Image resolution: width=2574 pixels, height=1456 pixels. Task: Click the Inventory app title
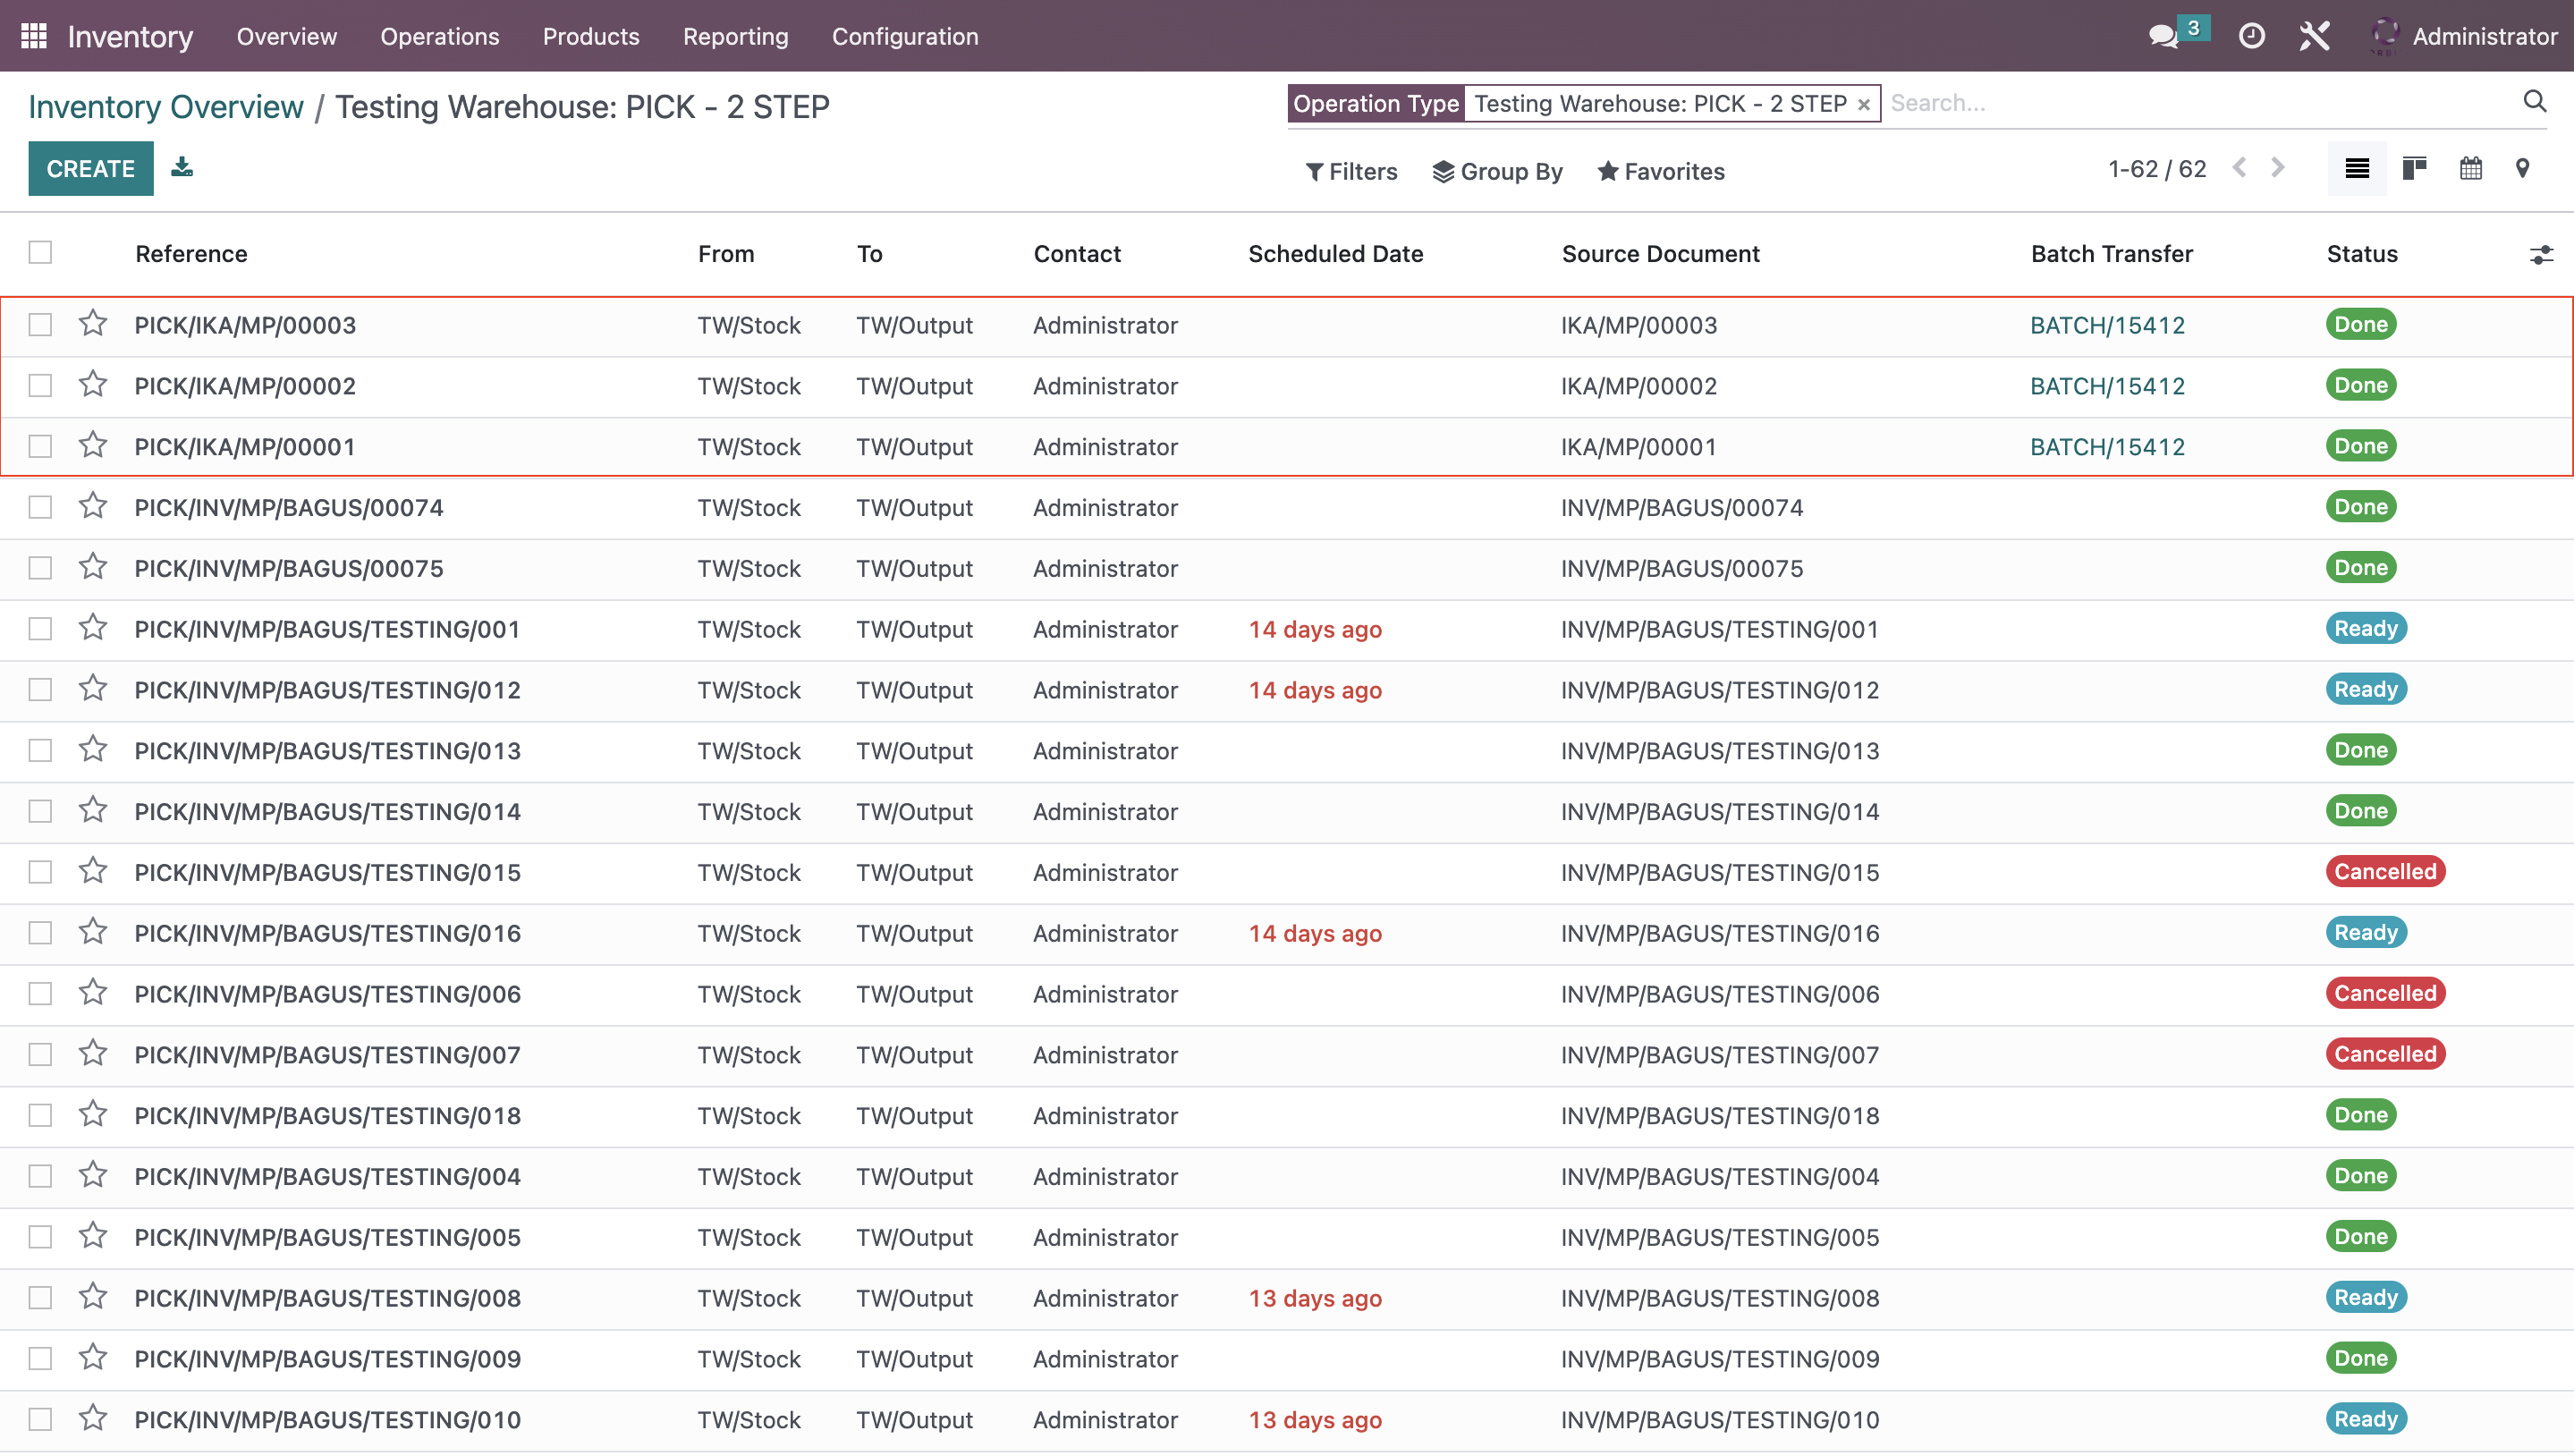pos(130,37)
